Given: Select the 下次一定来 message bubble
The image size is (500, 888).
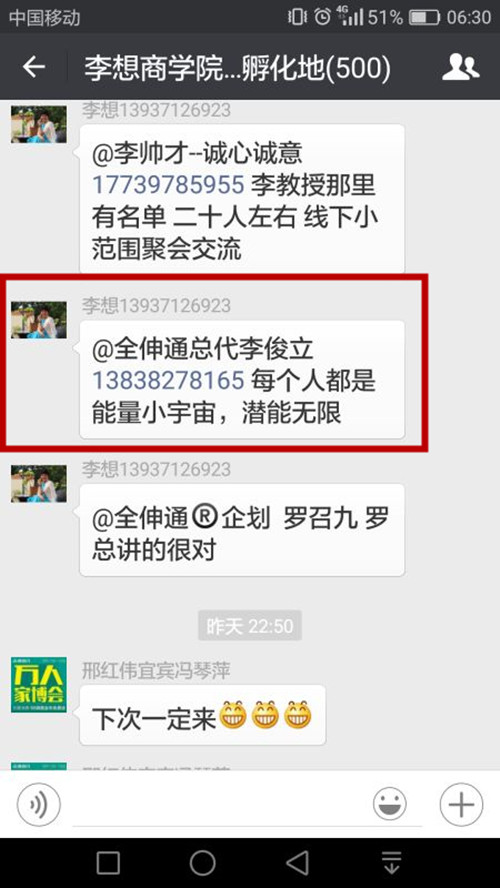Looking at the screenshot, I should 203,715.
